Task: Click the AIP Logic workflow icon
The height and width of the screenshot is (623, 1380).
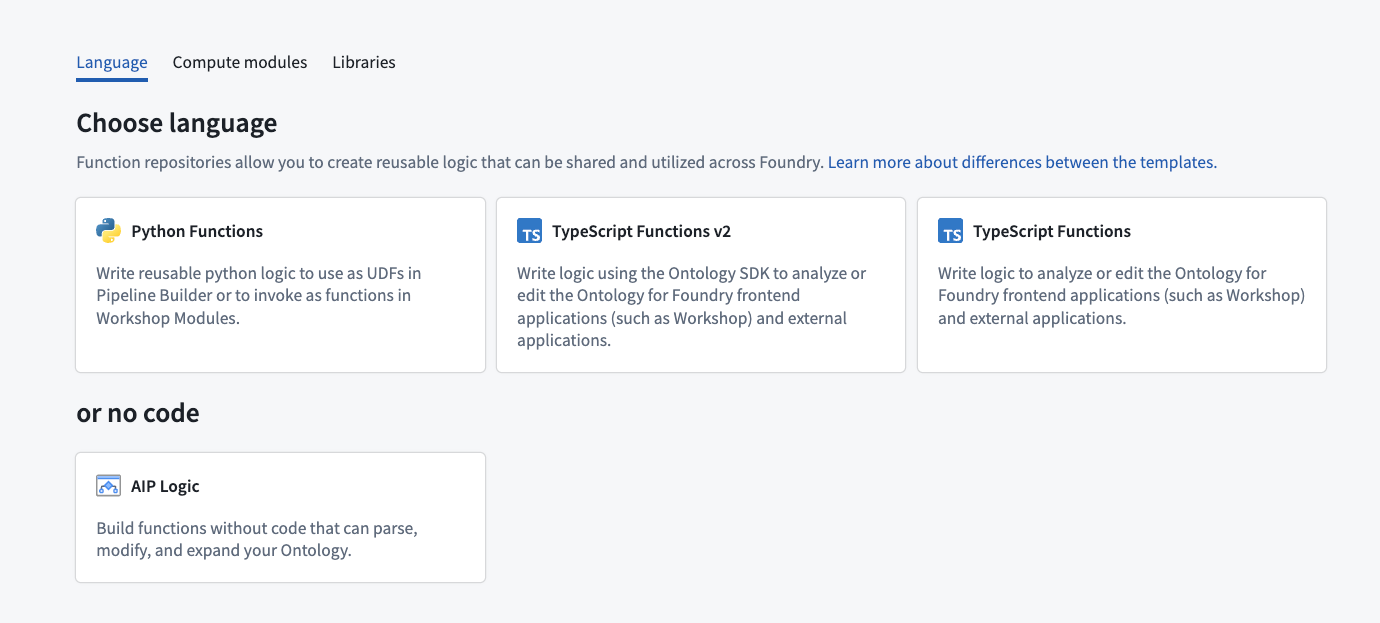Action: [109, 485]
